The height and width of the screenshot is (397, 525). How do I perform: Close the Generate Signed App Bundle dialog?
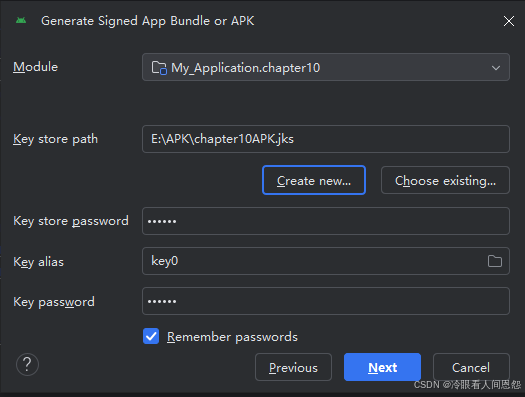(509, 21)
